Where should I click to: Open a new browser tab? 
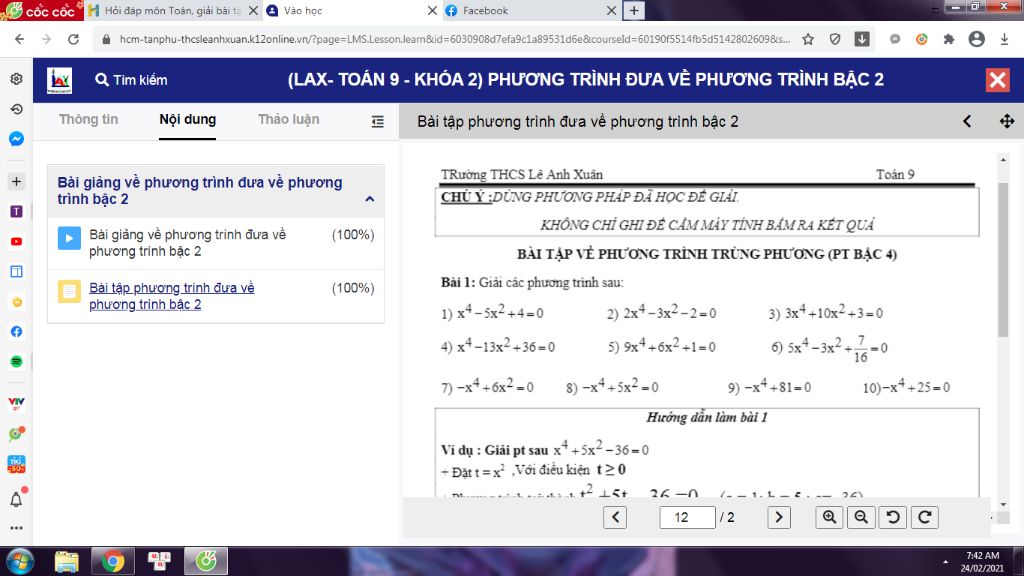click(x=633, y=10)
